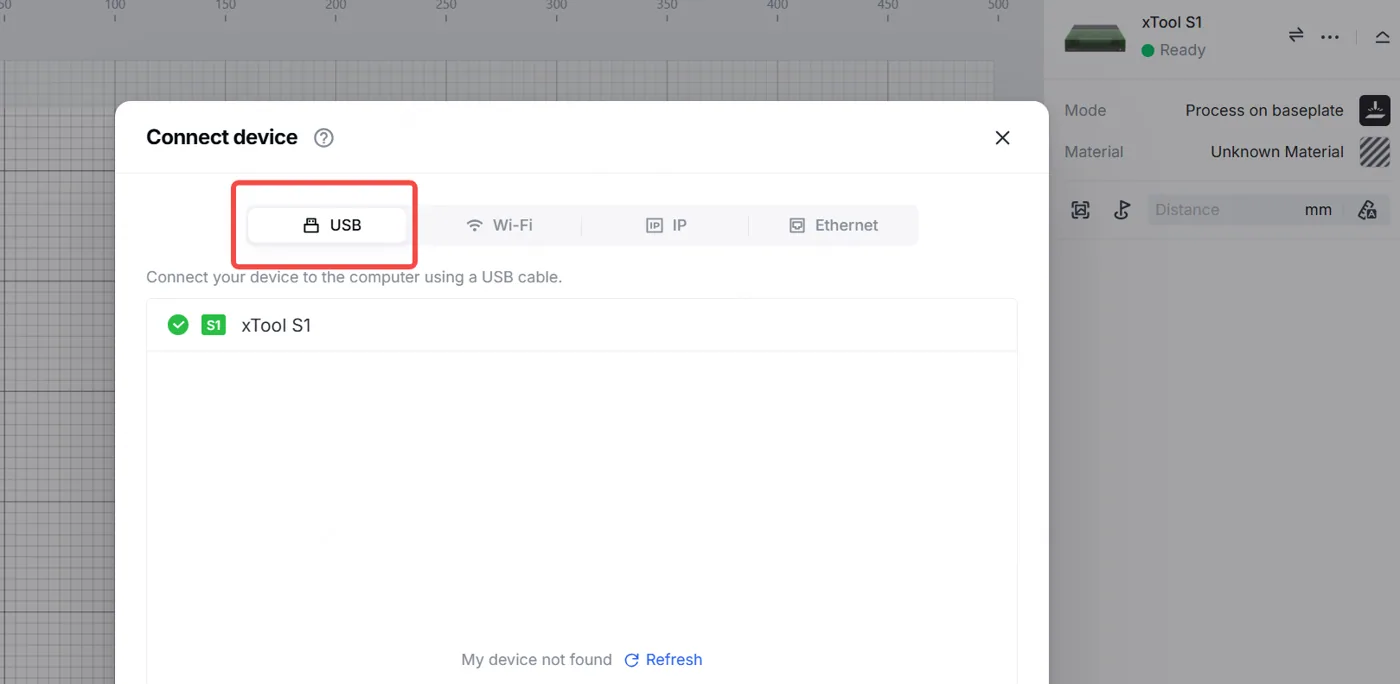
Task: Click the help icon beside Connect device
Action: [x=323, y=138]
